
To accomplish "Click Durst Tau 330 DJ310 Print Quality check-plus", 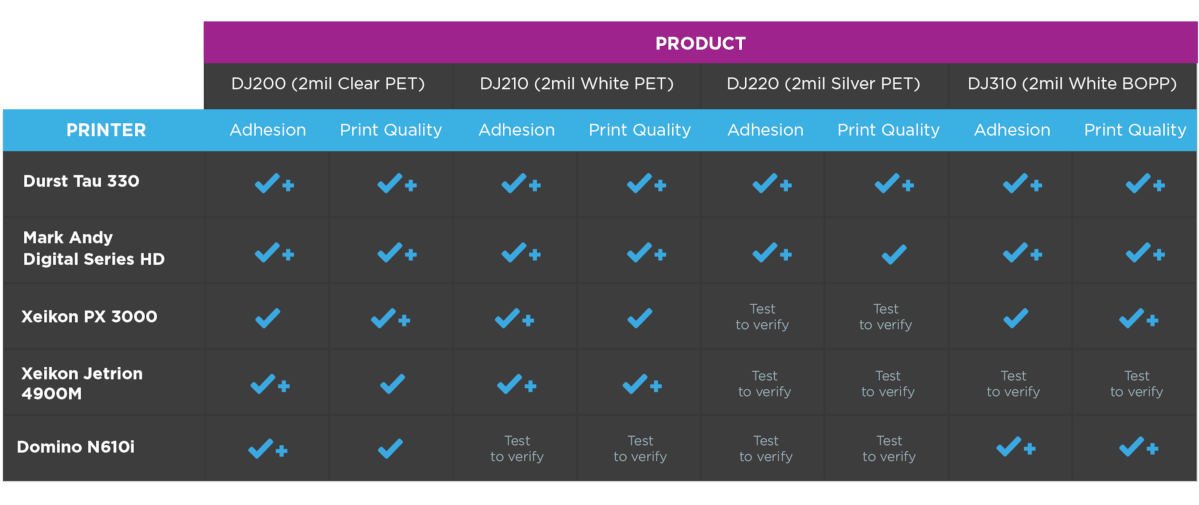I will coord(1145,184).
